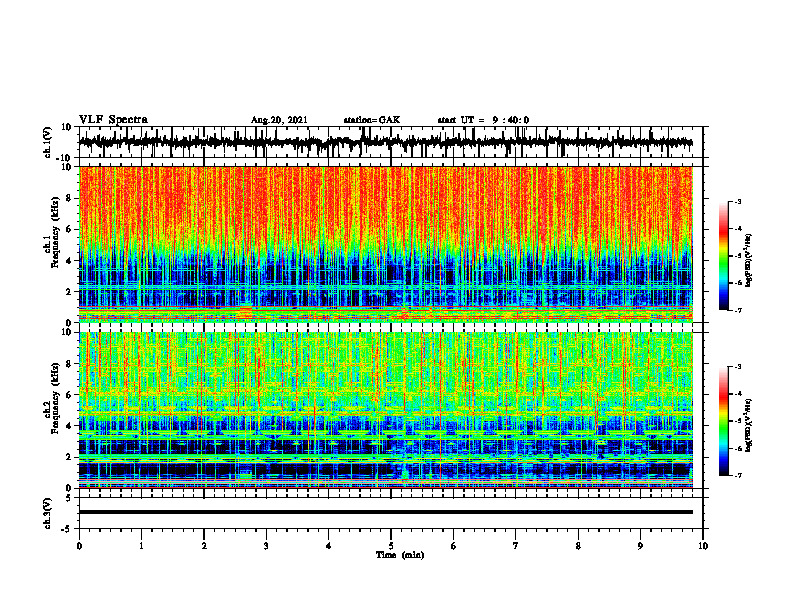Click the '6' kHz tick on ch.1 spectrogram
The height and width of the screenshot is (612, 792).
(69, 229)
